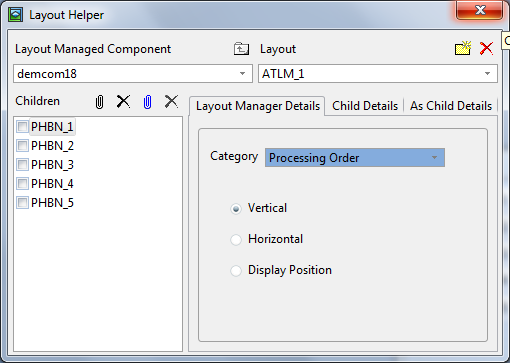Tick the PHBN_3 checkbox
Image resolution: width=510 pixels, height=363 pixels.
22,165
